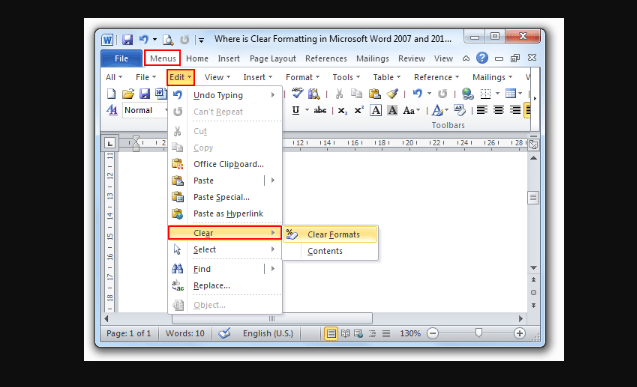637x387 pixels.
Task: Align text right
Action: pyautogui.click(x=515, y=110)
